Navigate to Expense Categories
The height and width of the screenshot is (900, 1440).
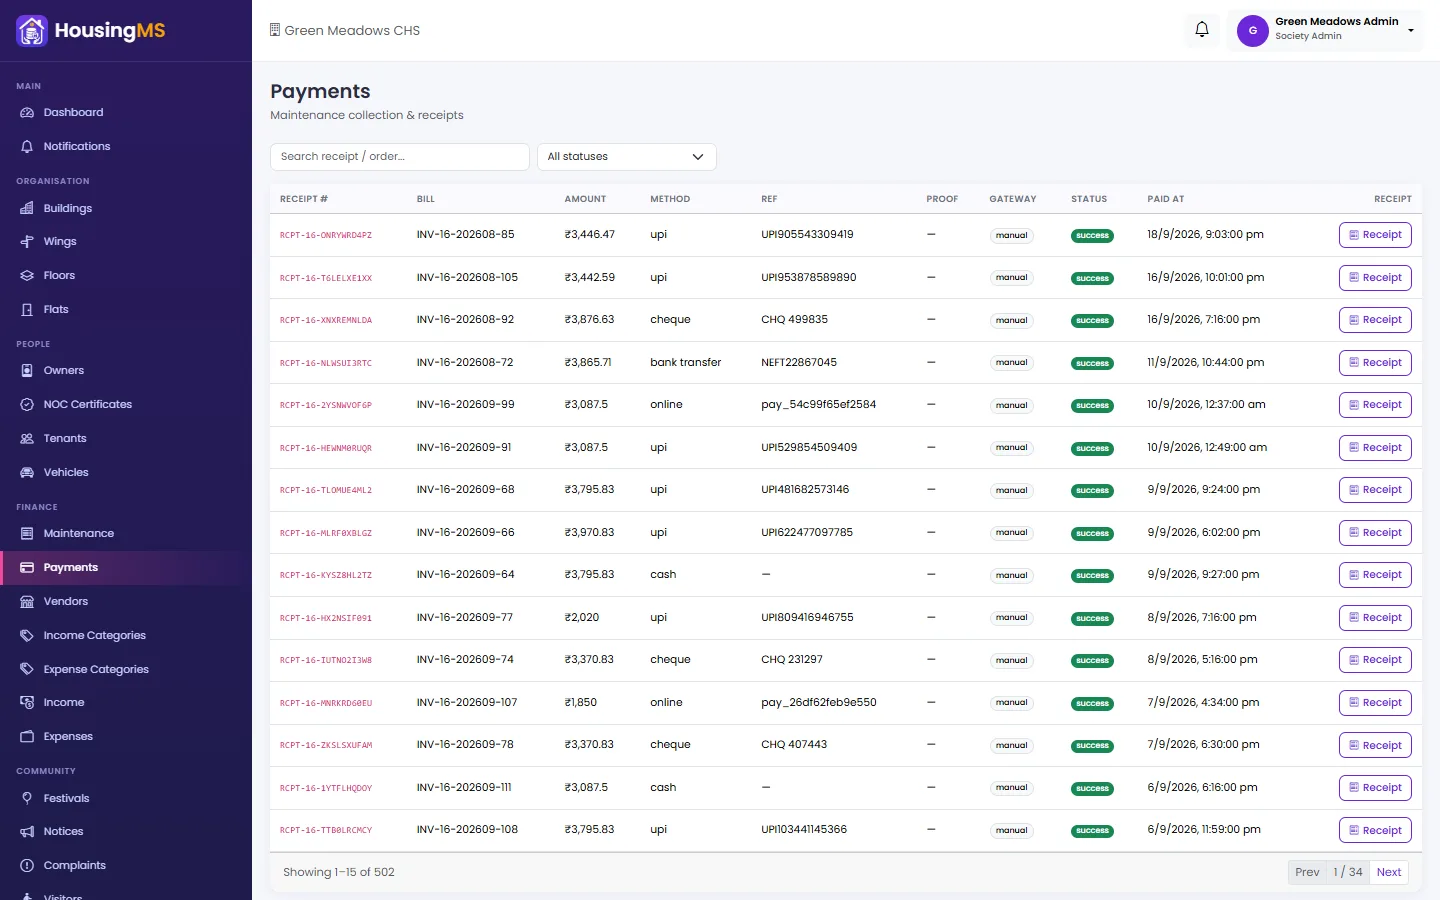coord(120,670)
